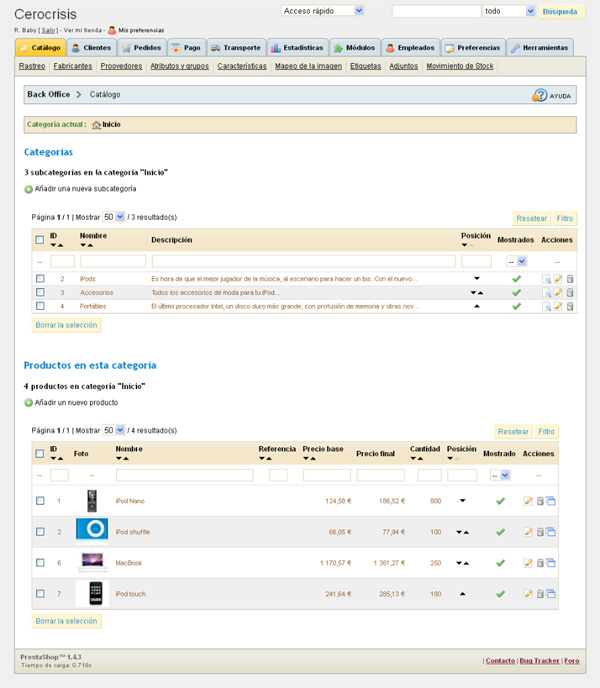Open the Ayuda help icon
Screen dimensions: 600x688
click(540, 95)
